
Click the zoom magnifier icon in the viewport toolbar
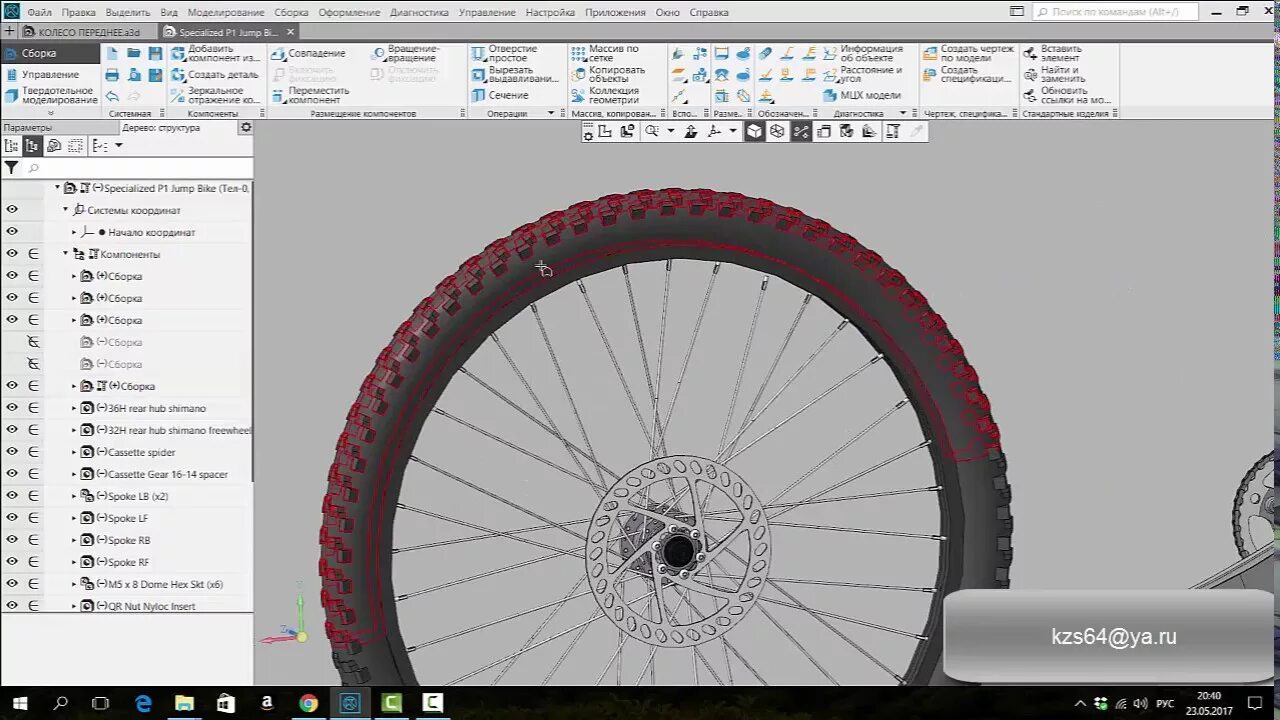tap(652, 131)
